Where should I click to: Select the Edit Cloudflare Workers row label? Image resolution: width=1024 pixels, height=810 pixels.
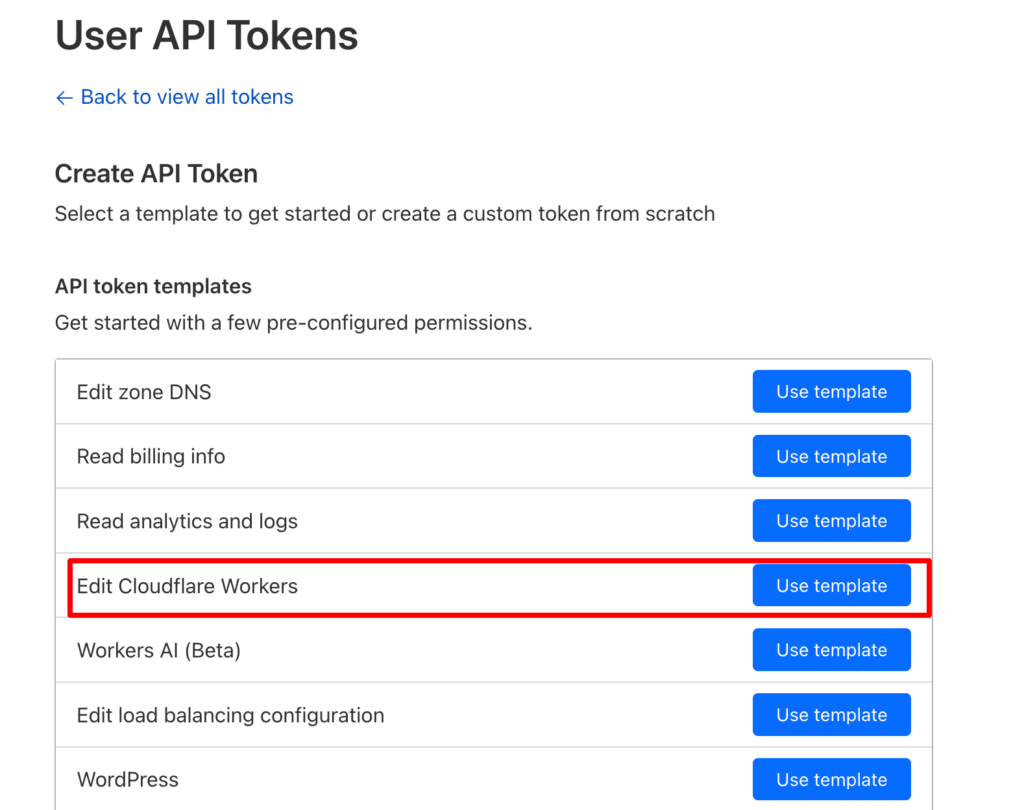(187, 586)
